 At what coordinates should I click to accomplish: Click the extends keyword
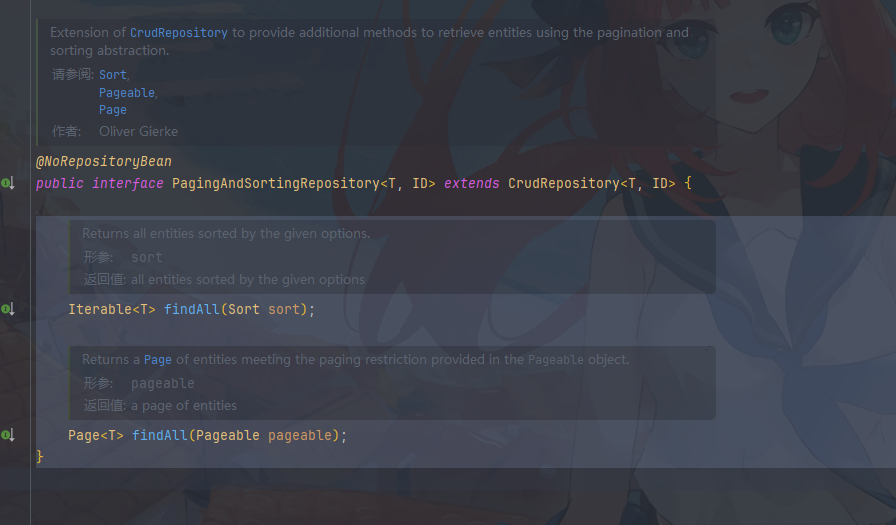point(471,184)
